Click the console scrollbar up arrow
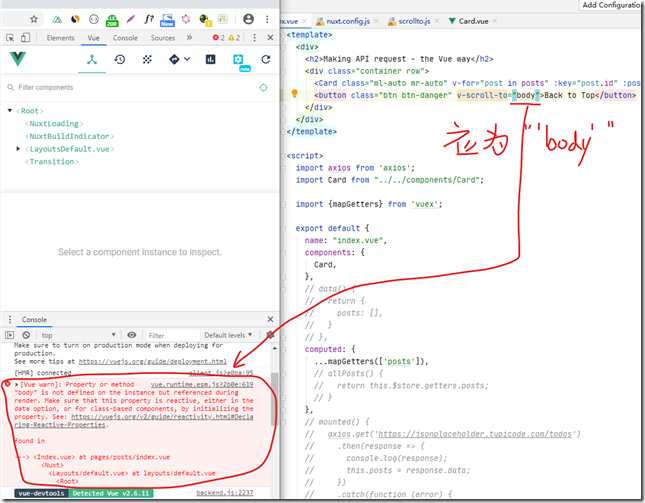The image size is (645, 503). [x=274, y=348]
